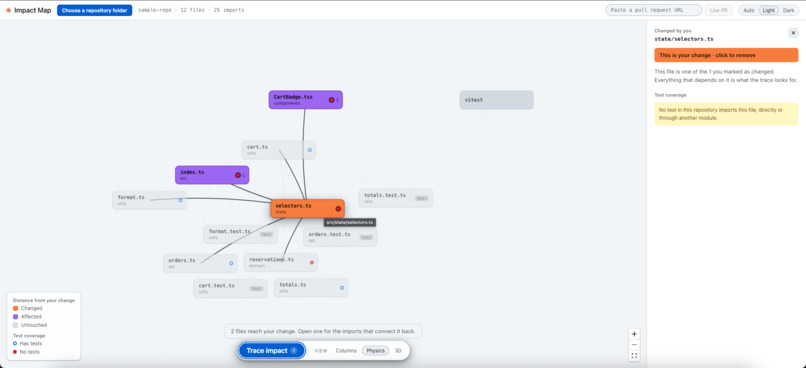The height and width of the screenshot is (368, 806).
Task: Select the format.test.ts node
Action: pyautogui.click(x=240, y=234)
